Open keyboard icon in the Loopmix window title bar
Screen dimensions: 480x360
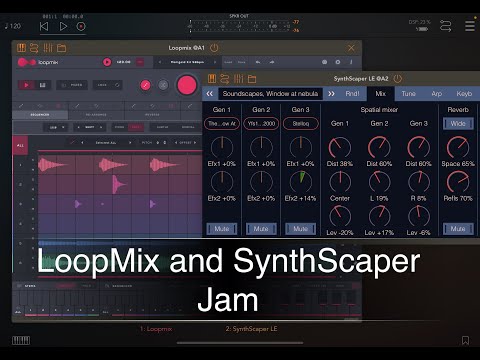tap(21, 48)
